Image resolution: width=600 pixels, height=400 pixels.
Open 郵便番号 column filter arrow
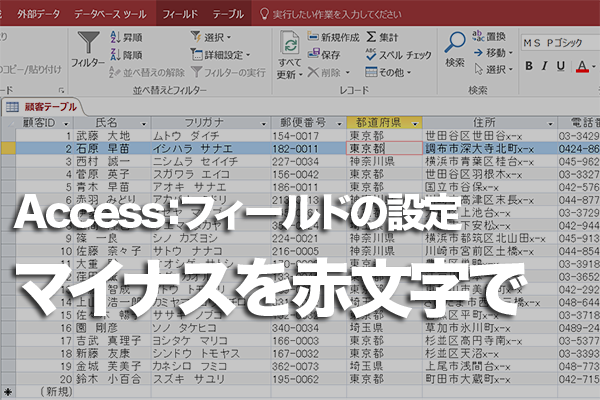tap(339, 124)
